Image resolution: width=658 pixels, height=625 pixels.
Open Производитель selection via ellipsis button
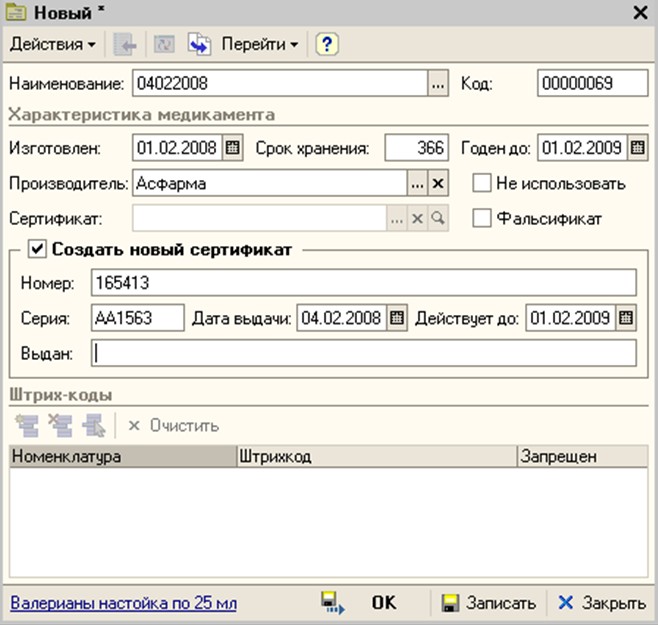pos(417,184)
